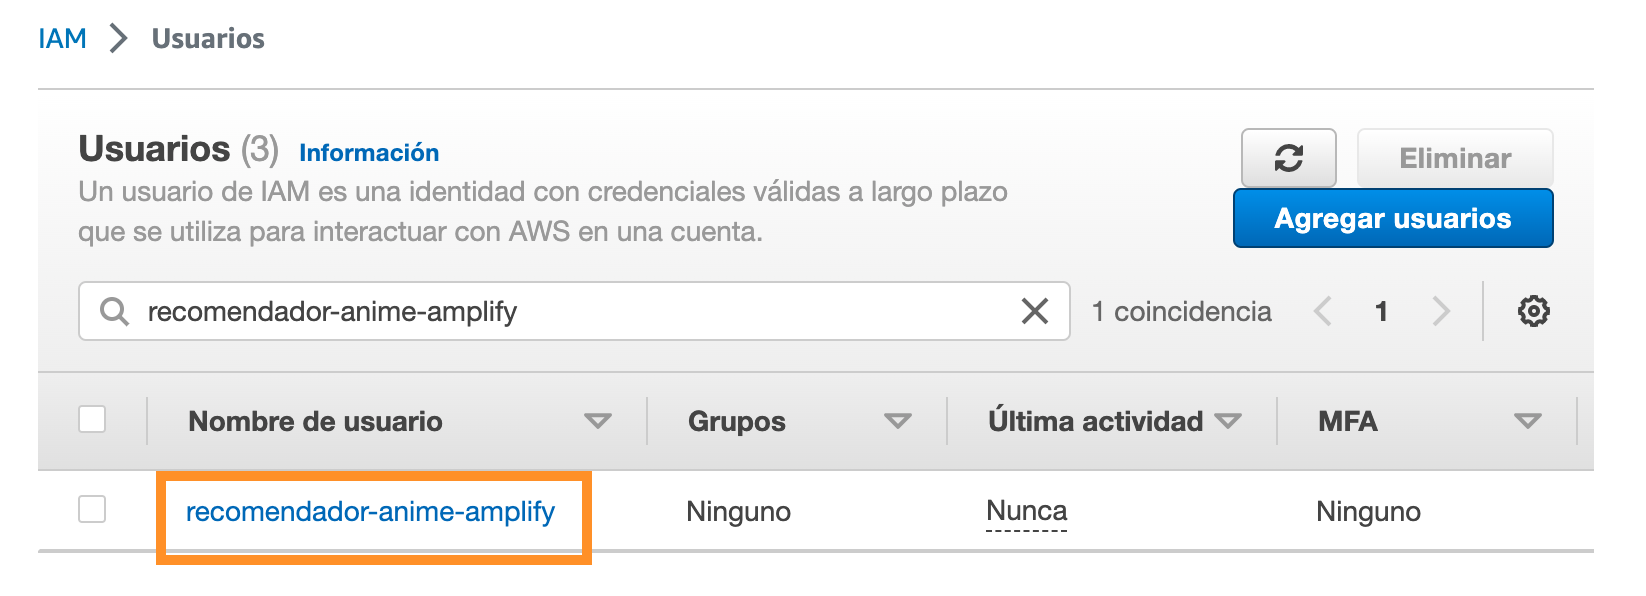Open IAM breadcrumb link
1646x596 pixels.
pos(62,38)
